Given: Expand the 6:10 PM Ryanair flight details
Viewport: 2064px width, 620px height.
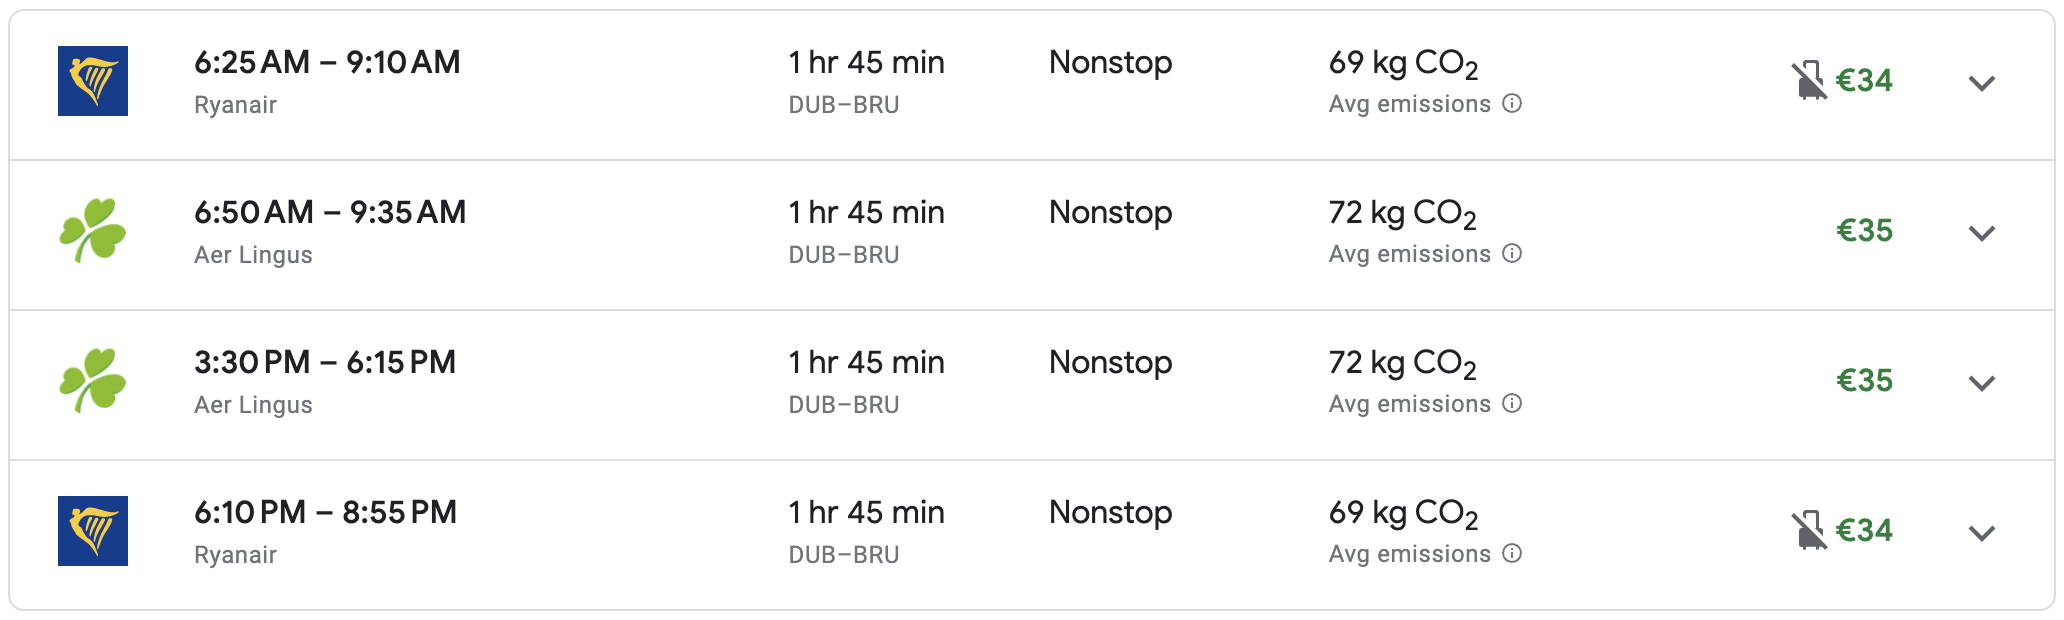Looking at the screenshot, I should (1981, 533).
